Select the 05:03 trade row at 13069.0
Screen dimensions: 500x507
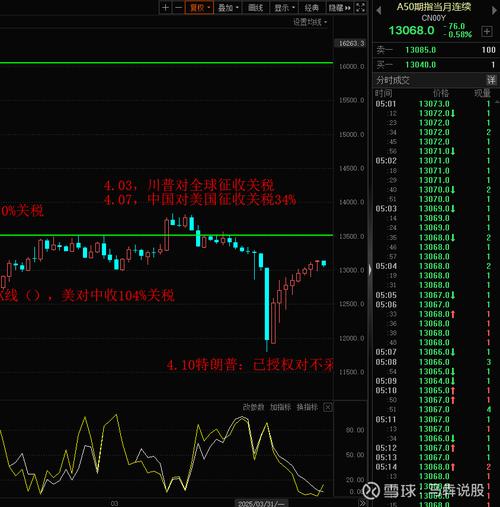coord(433,209)
